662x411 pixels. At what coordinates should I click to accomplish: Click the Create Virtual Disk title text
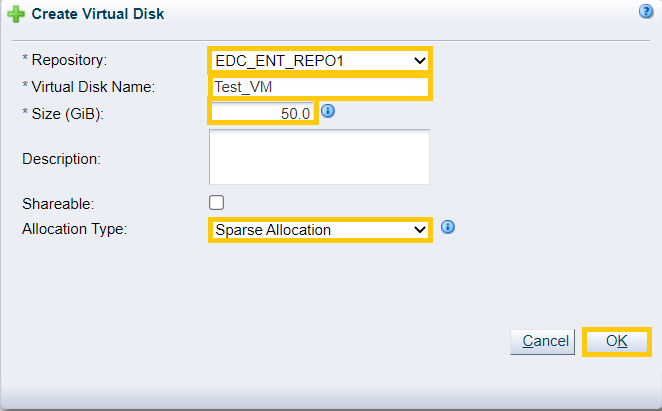click(x=98, y=14)
